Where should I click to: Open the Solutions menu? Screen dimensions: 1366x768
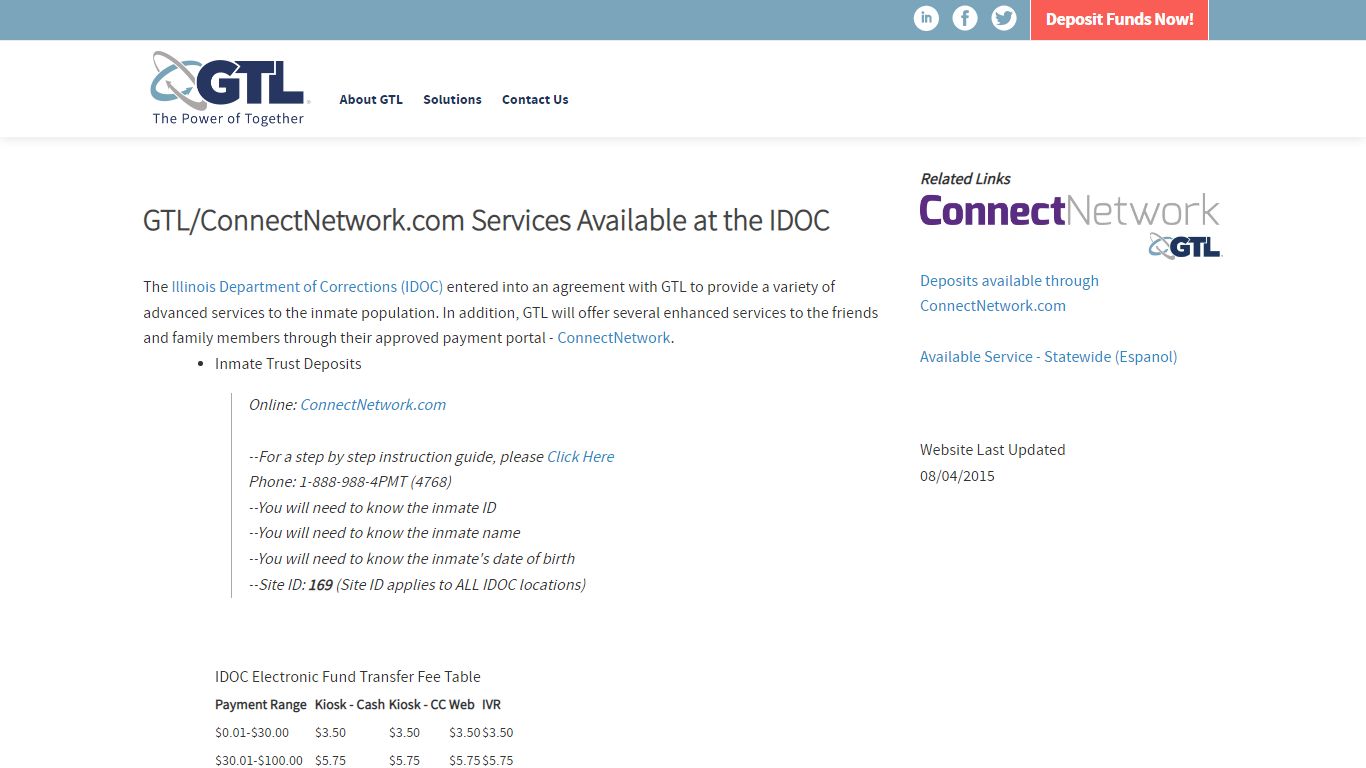coord(452,100)
